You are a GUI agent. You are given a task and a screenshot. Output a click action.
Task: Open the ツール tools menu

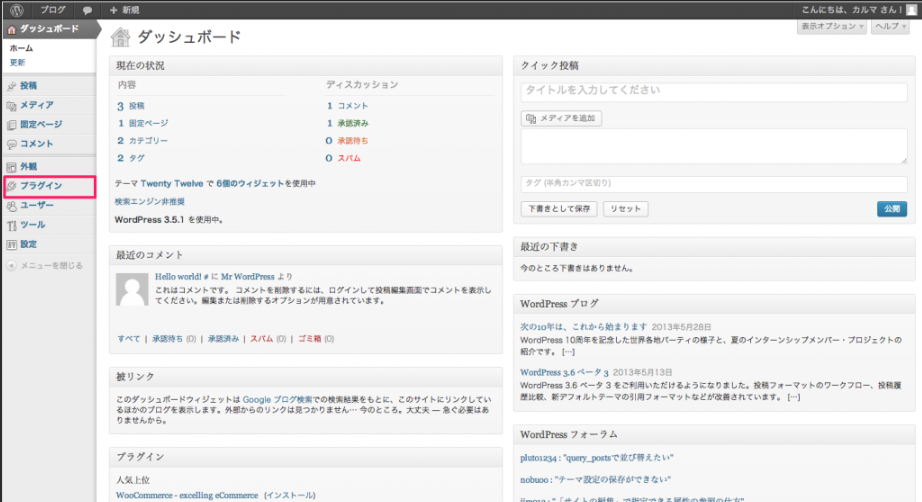click(x=32, y=225)
